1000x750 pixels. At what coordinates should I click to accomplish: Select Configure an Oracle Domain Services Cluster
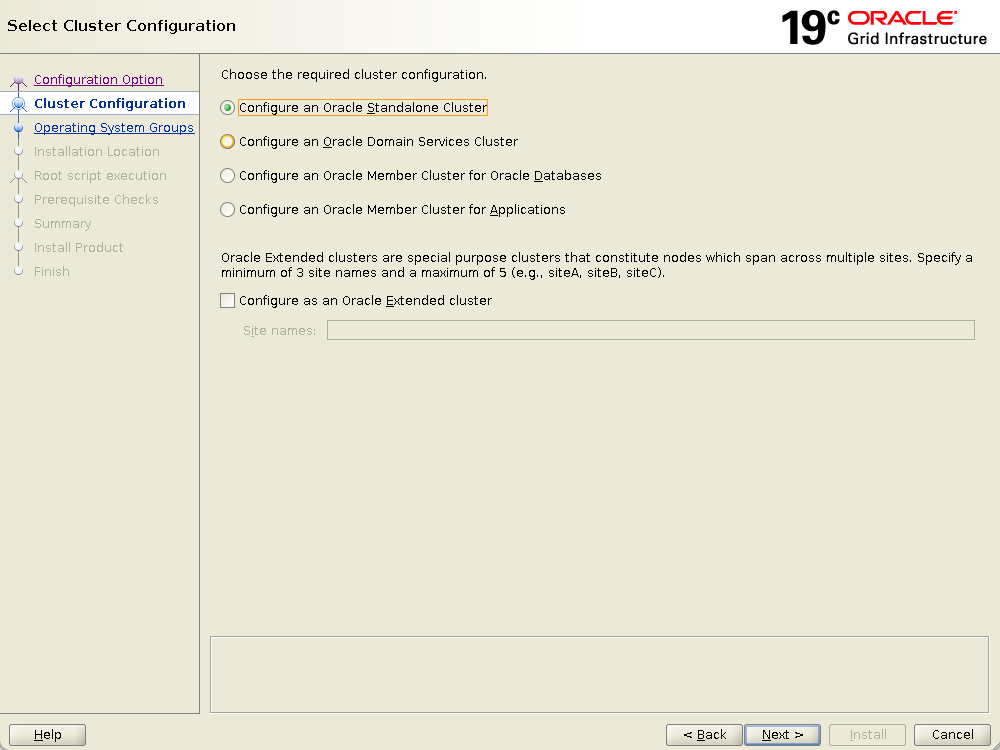[228, 142]
